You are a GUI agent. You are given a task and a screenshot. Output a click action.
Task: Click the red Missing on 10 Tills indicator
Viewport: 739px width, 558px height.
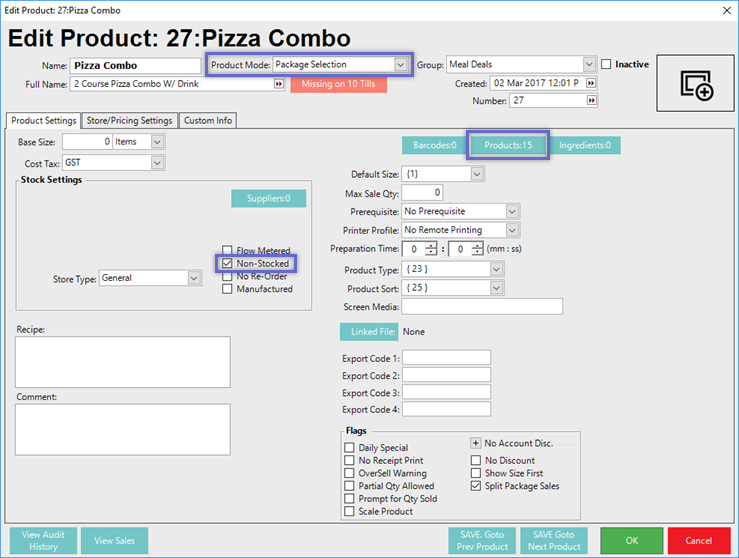[x=338, y=84]
